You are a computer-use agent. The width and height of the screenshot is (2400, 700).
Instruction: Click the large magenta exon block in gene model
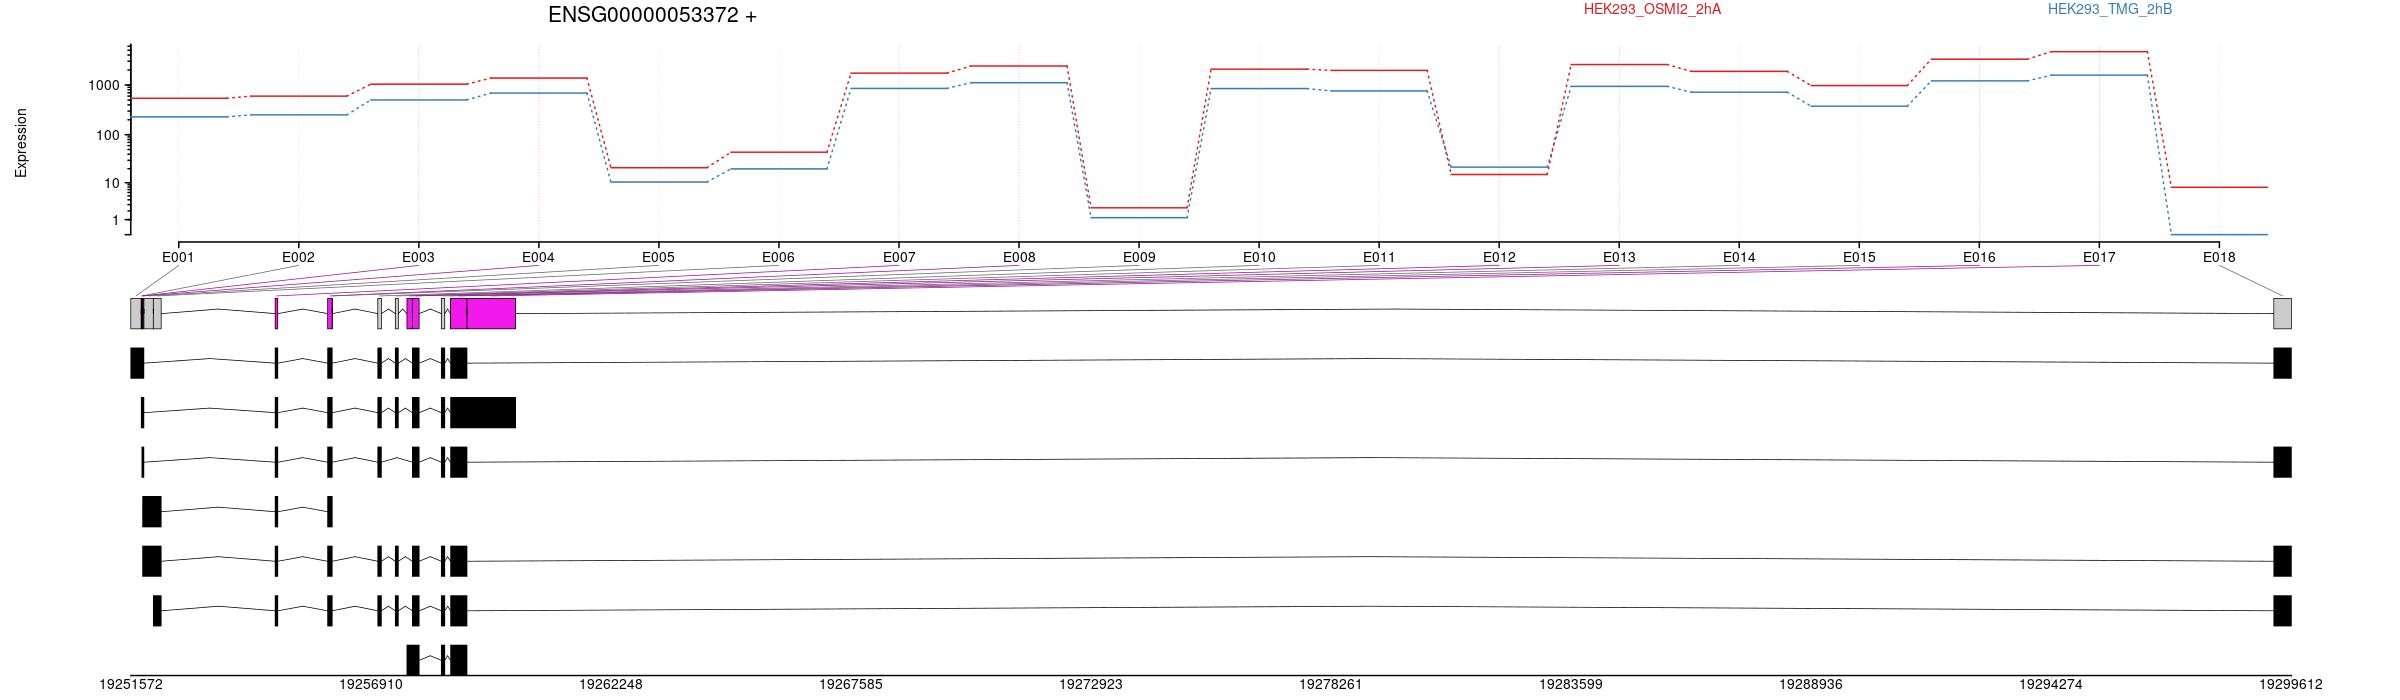point(491,313)
